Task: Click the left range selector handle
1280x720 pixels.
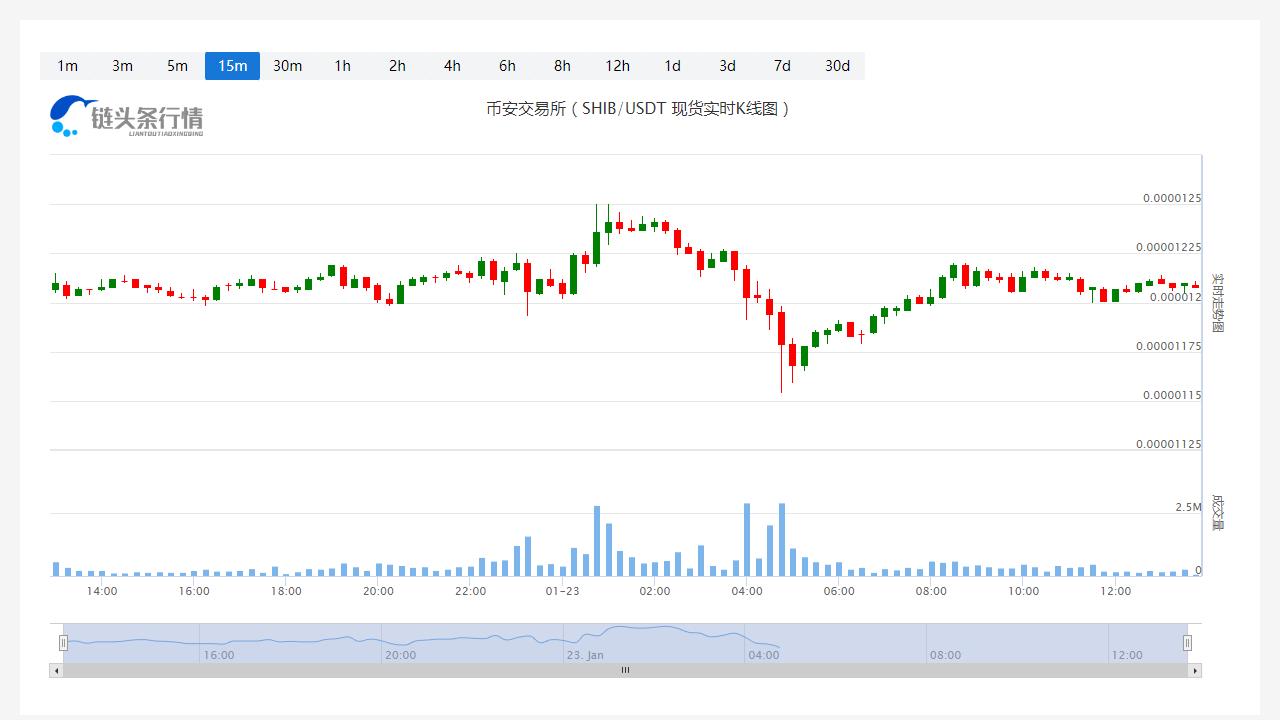Action: point(63,643)
